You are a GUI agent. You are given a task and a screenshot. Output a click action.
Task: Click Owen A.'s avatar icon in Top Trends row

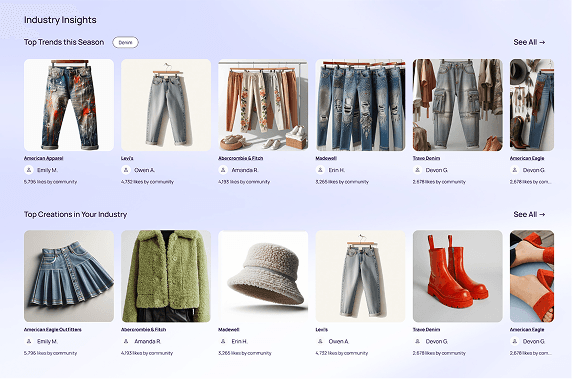pos(125,170)
